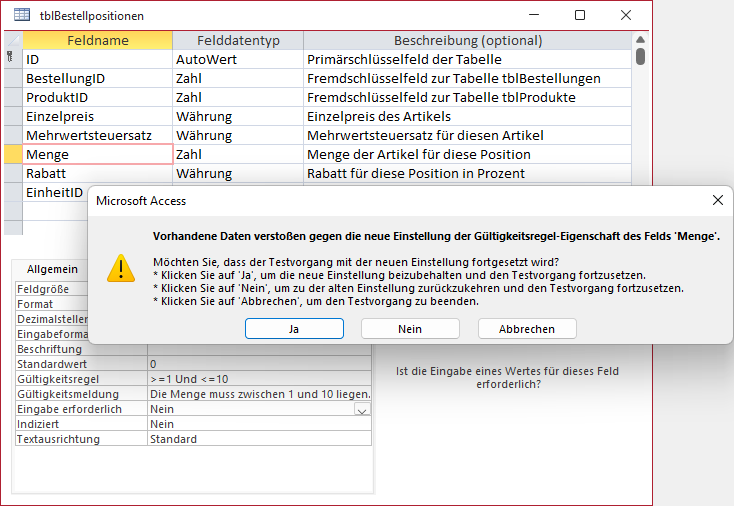
Task: Click the 'Standardwert' value field
Action: pos(258,364)
